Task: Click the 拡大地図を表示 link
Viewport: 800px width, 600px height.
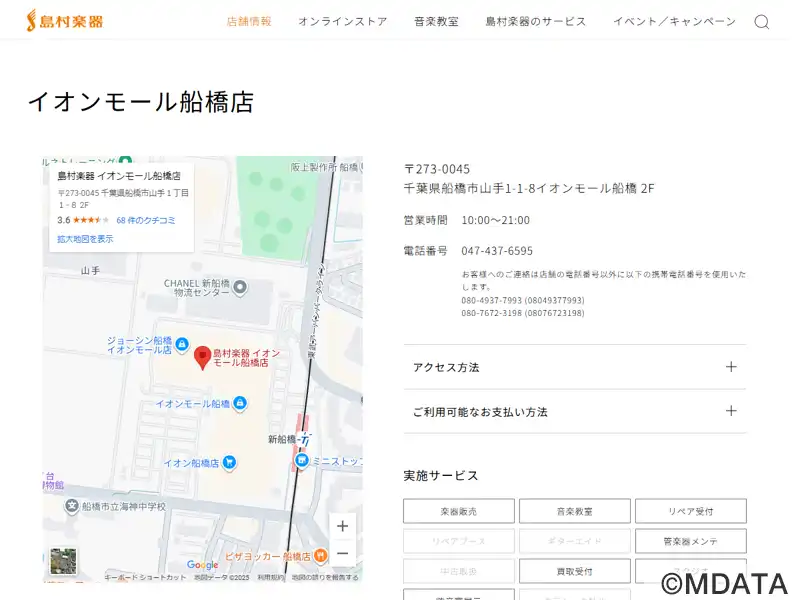Action: [85, 239]
